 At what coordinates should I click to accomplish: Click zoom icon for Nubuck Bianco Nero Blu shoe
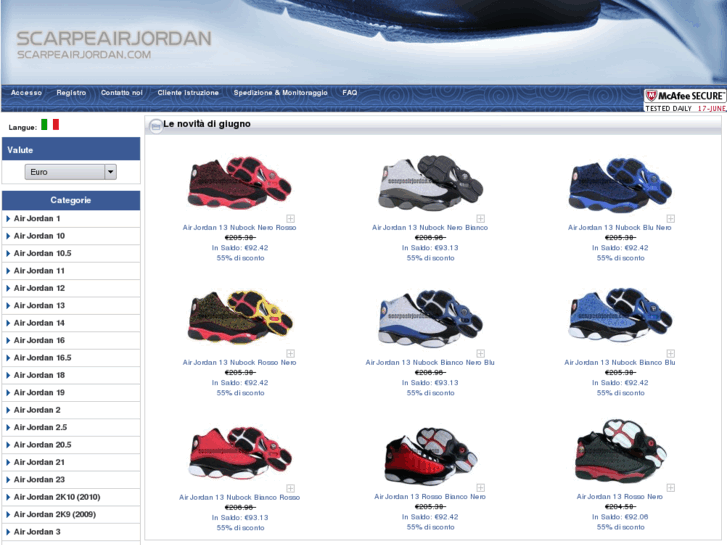pyautogui.click(x=481, y=353)
